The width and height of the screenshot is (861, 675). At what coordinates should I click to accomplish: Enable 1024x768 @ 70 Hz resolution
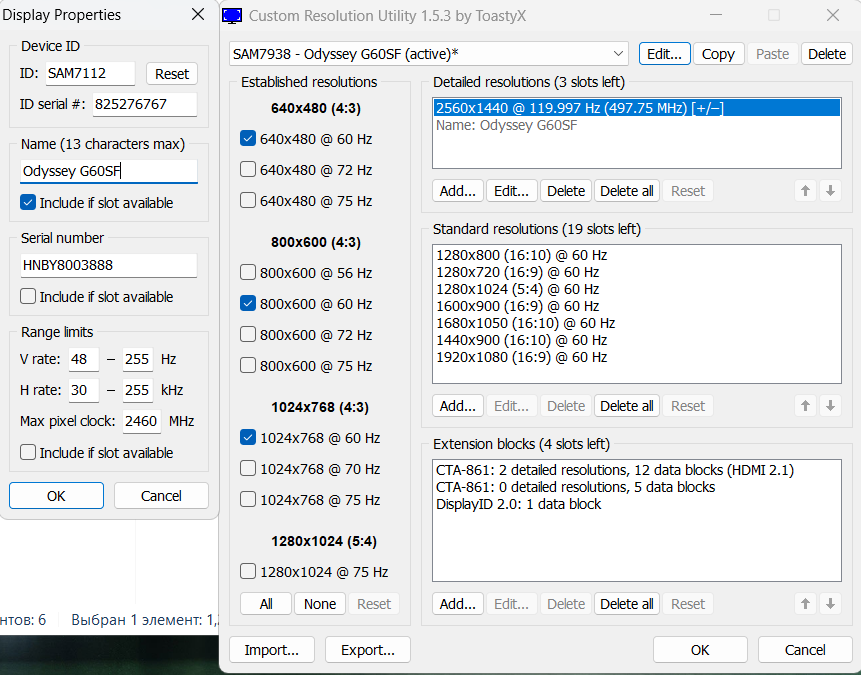(x=248, y=468)
